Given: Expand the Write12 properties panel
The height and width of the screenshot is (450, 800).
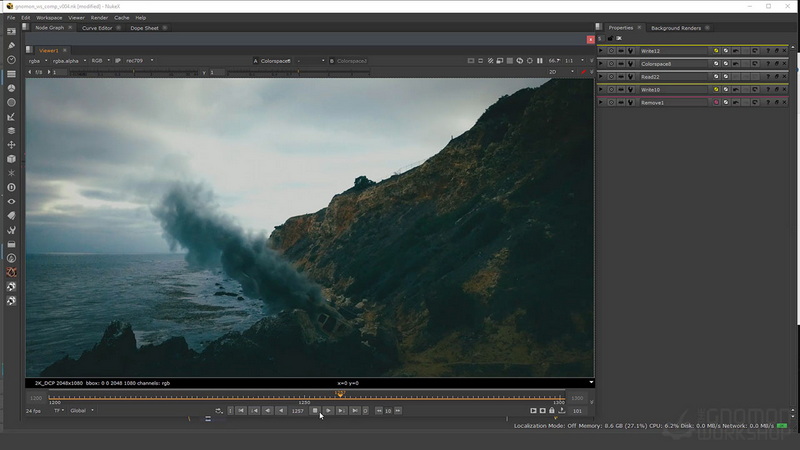Looking at the screenshot, I should [601, 51].
